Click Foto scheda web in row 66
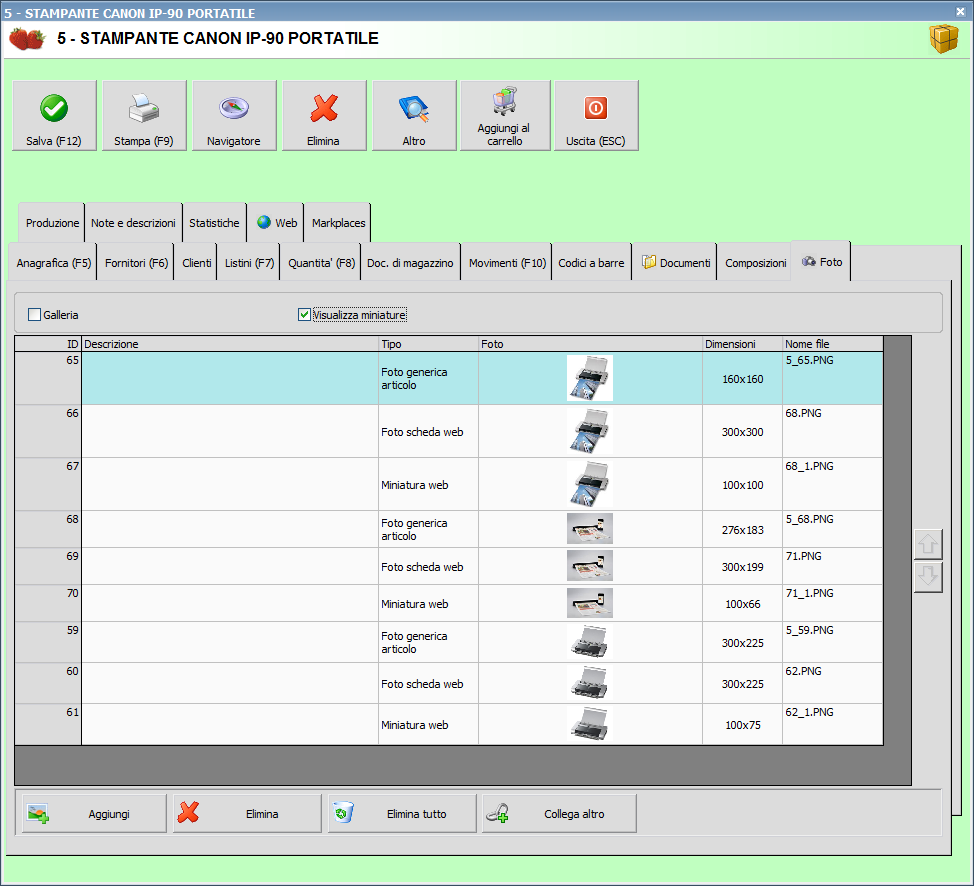This screenshot has width=974, height=886. (428, 432)
